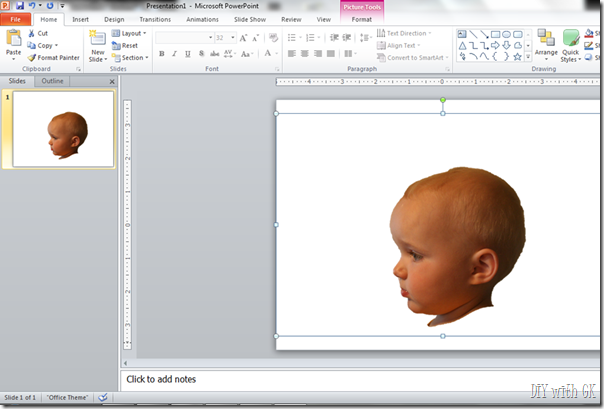Click the Bullets list icon
The height and width of the screenshot is (409, 604).
(292, 38)
